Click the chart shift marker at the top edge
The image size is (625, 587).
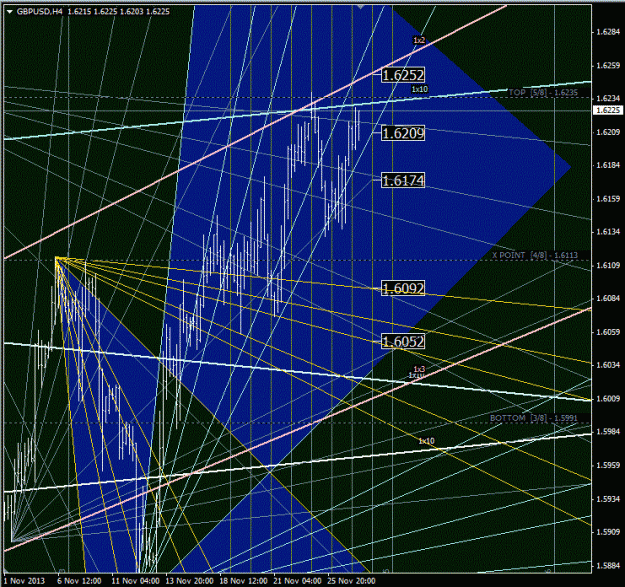pyautogui.click(x=361, y=7)
